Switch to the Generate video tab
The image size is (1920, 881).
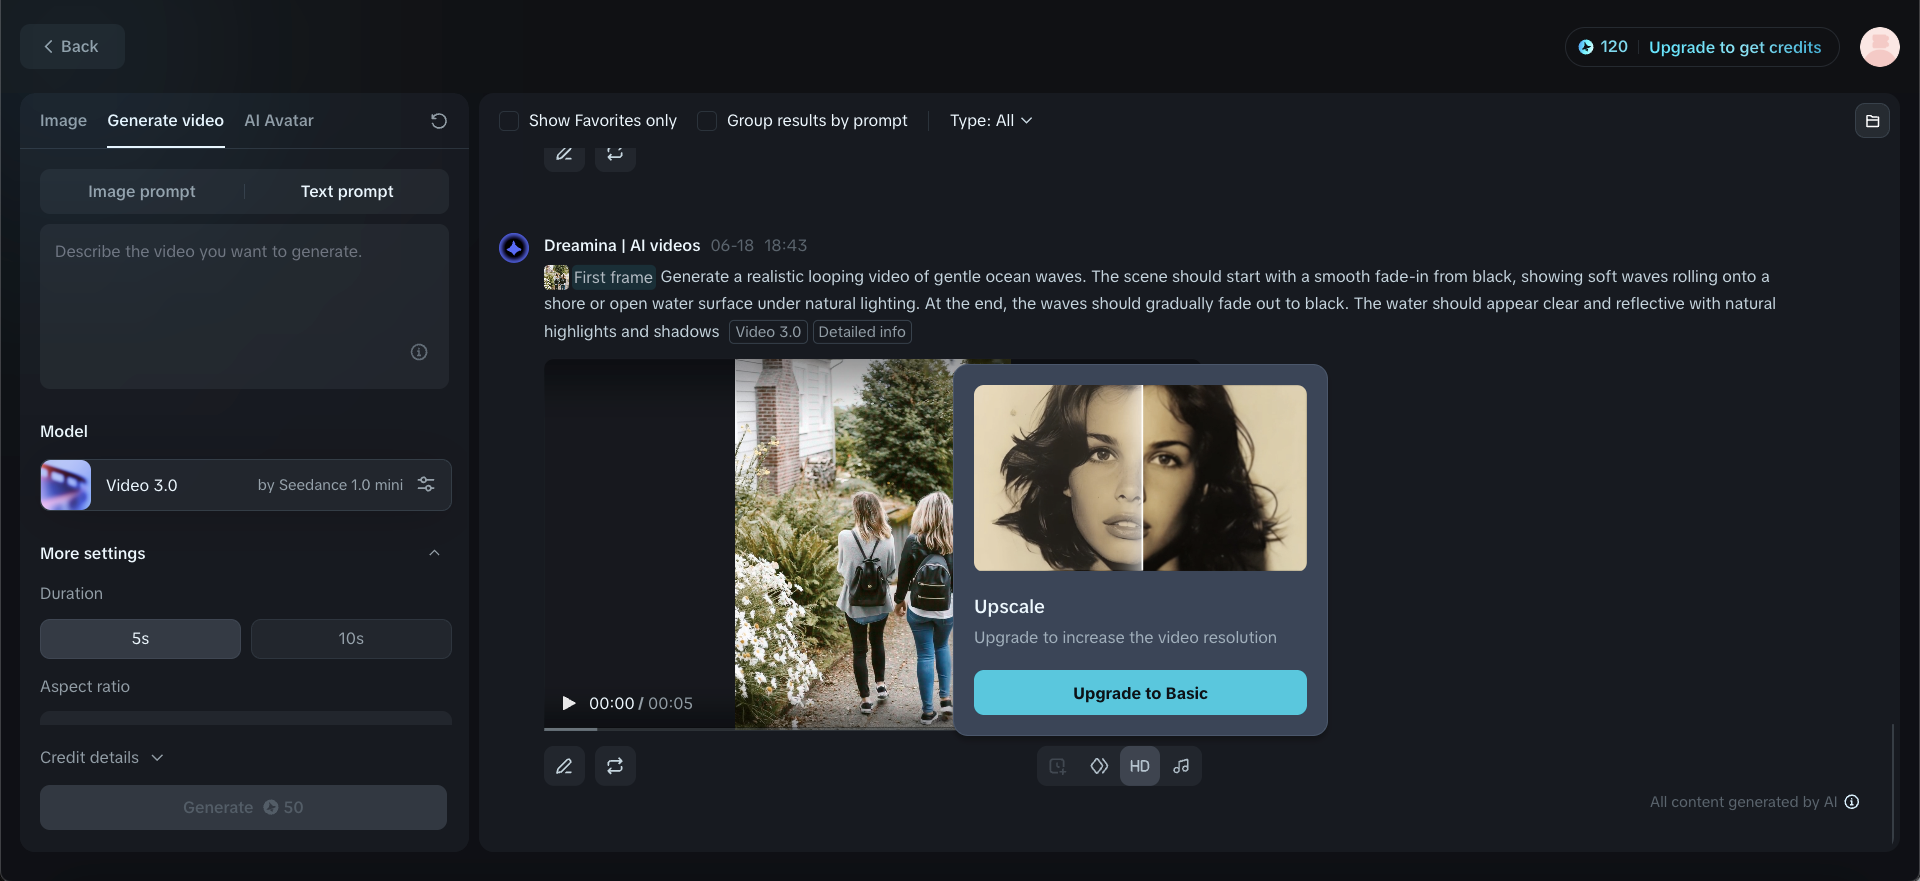pos(165,120)
